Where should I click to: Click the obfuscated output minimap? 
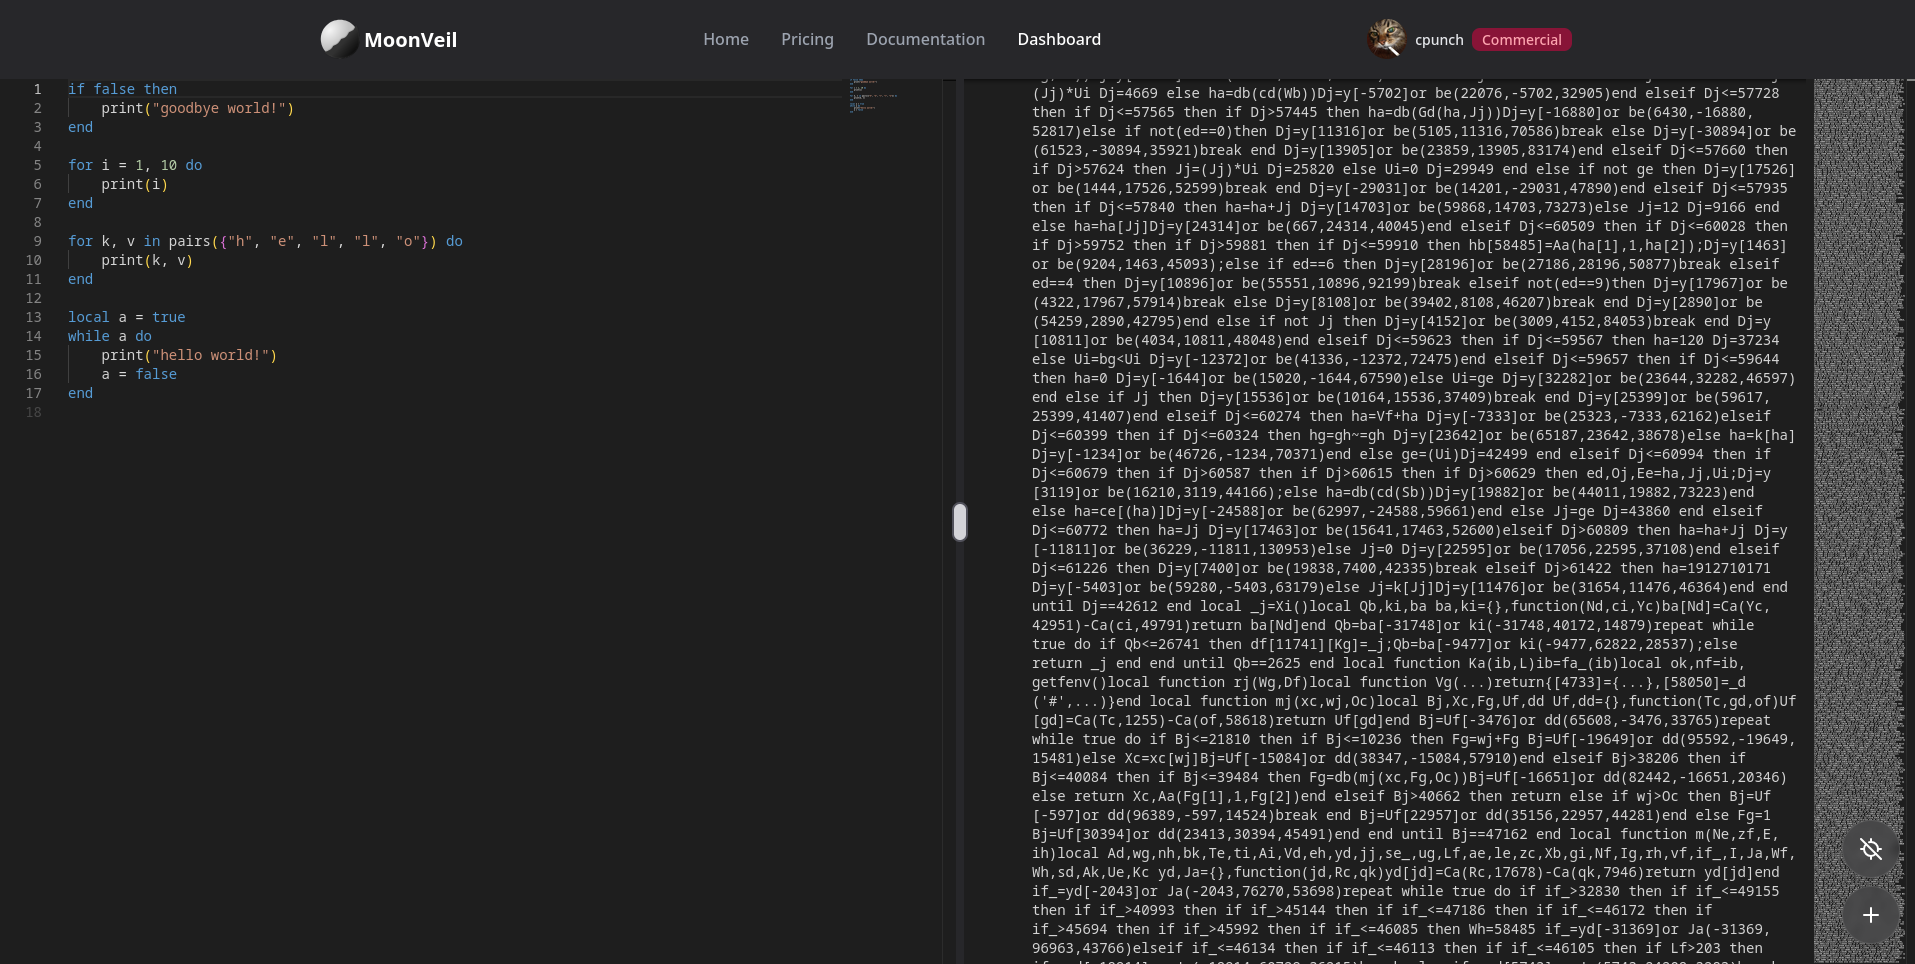1858,520
